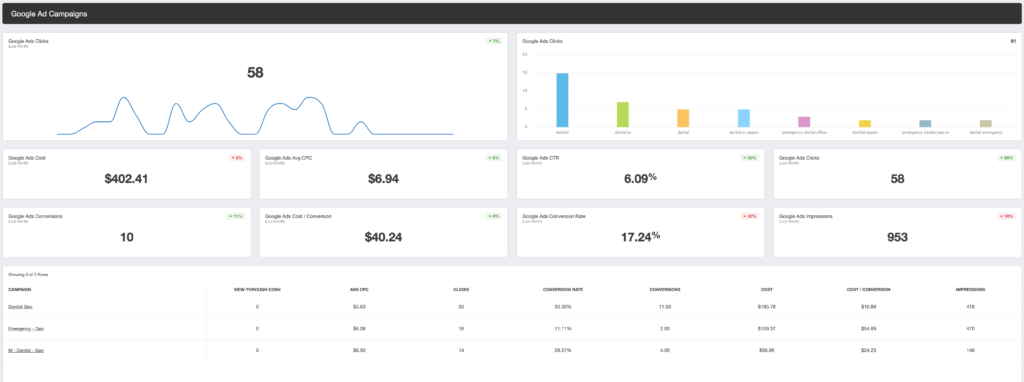Image resolution: width=1024 pixels, height=382 pixels.
Task: Click the pink 'emergency dental office' bar
Action: click(804, 122)
